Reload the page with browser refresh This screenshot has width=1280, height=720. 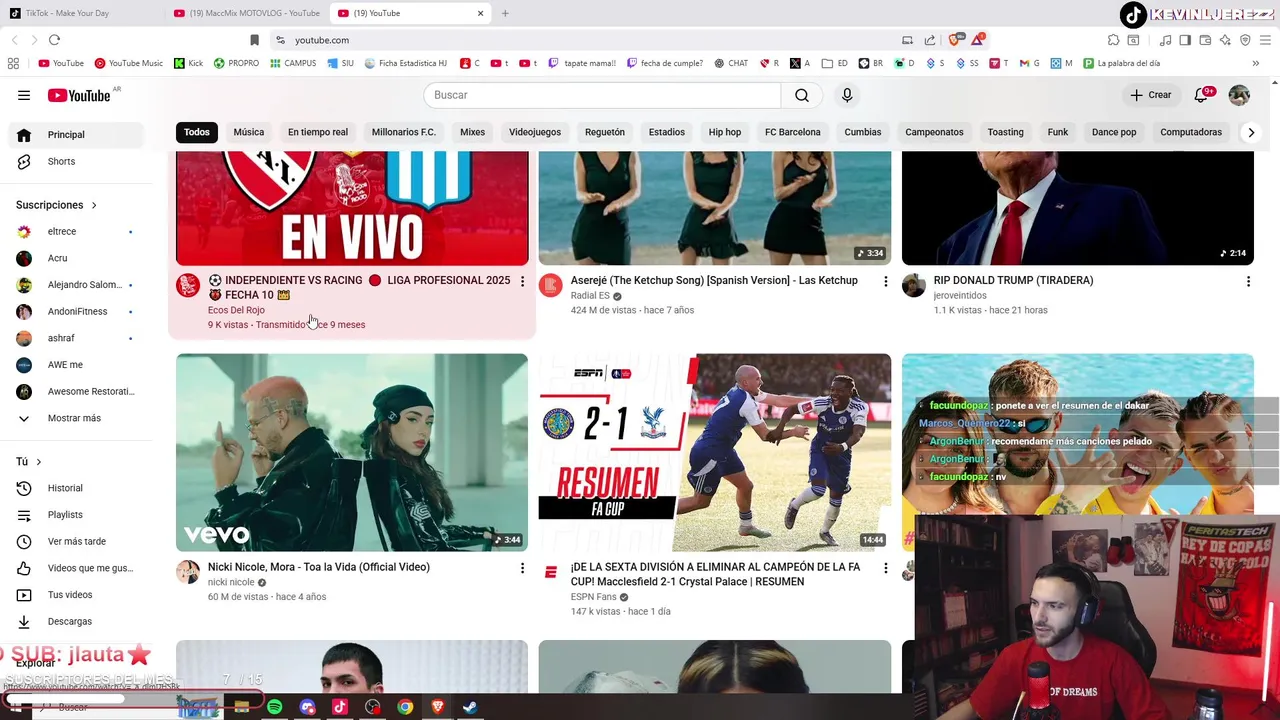(x=54, y=40)
